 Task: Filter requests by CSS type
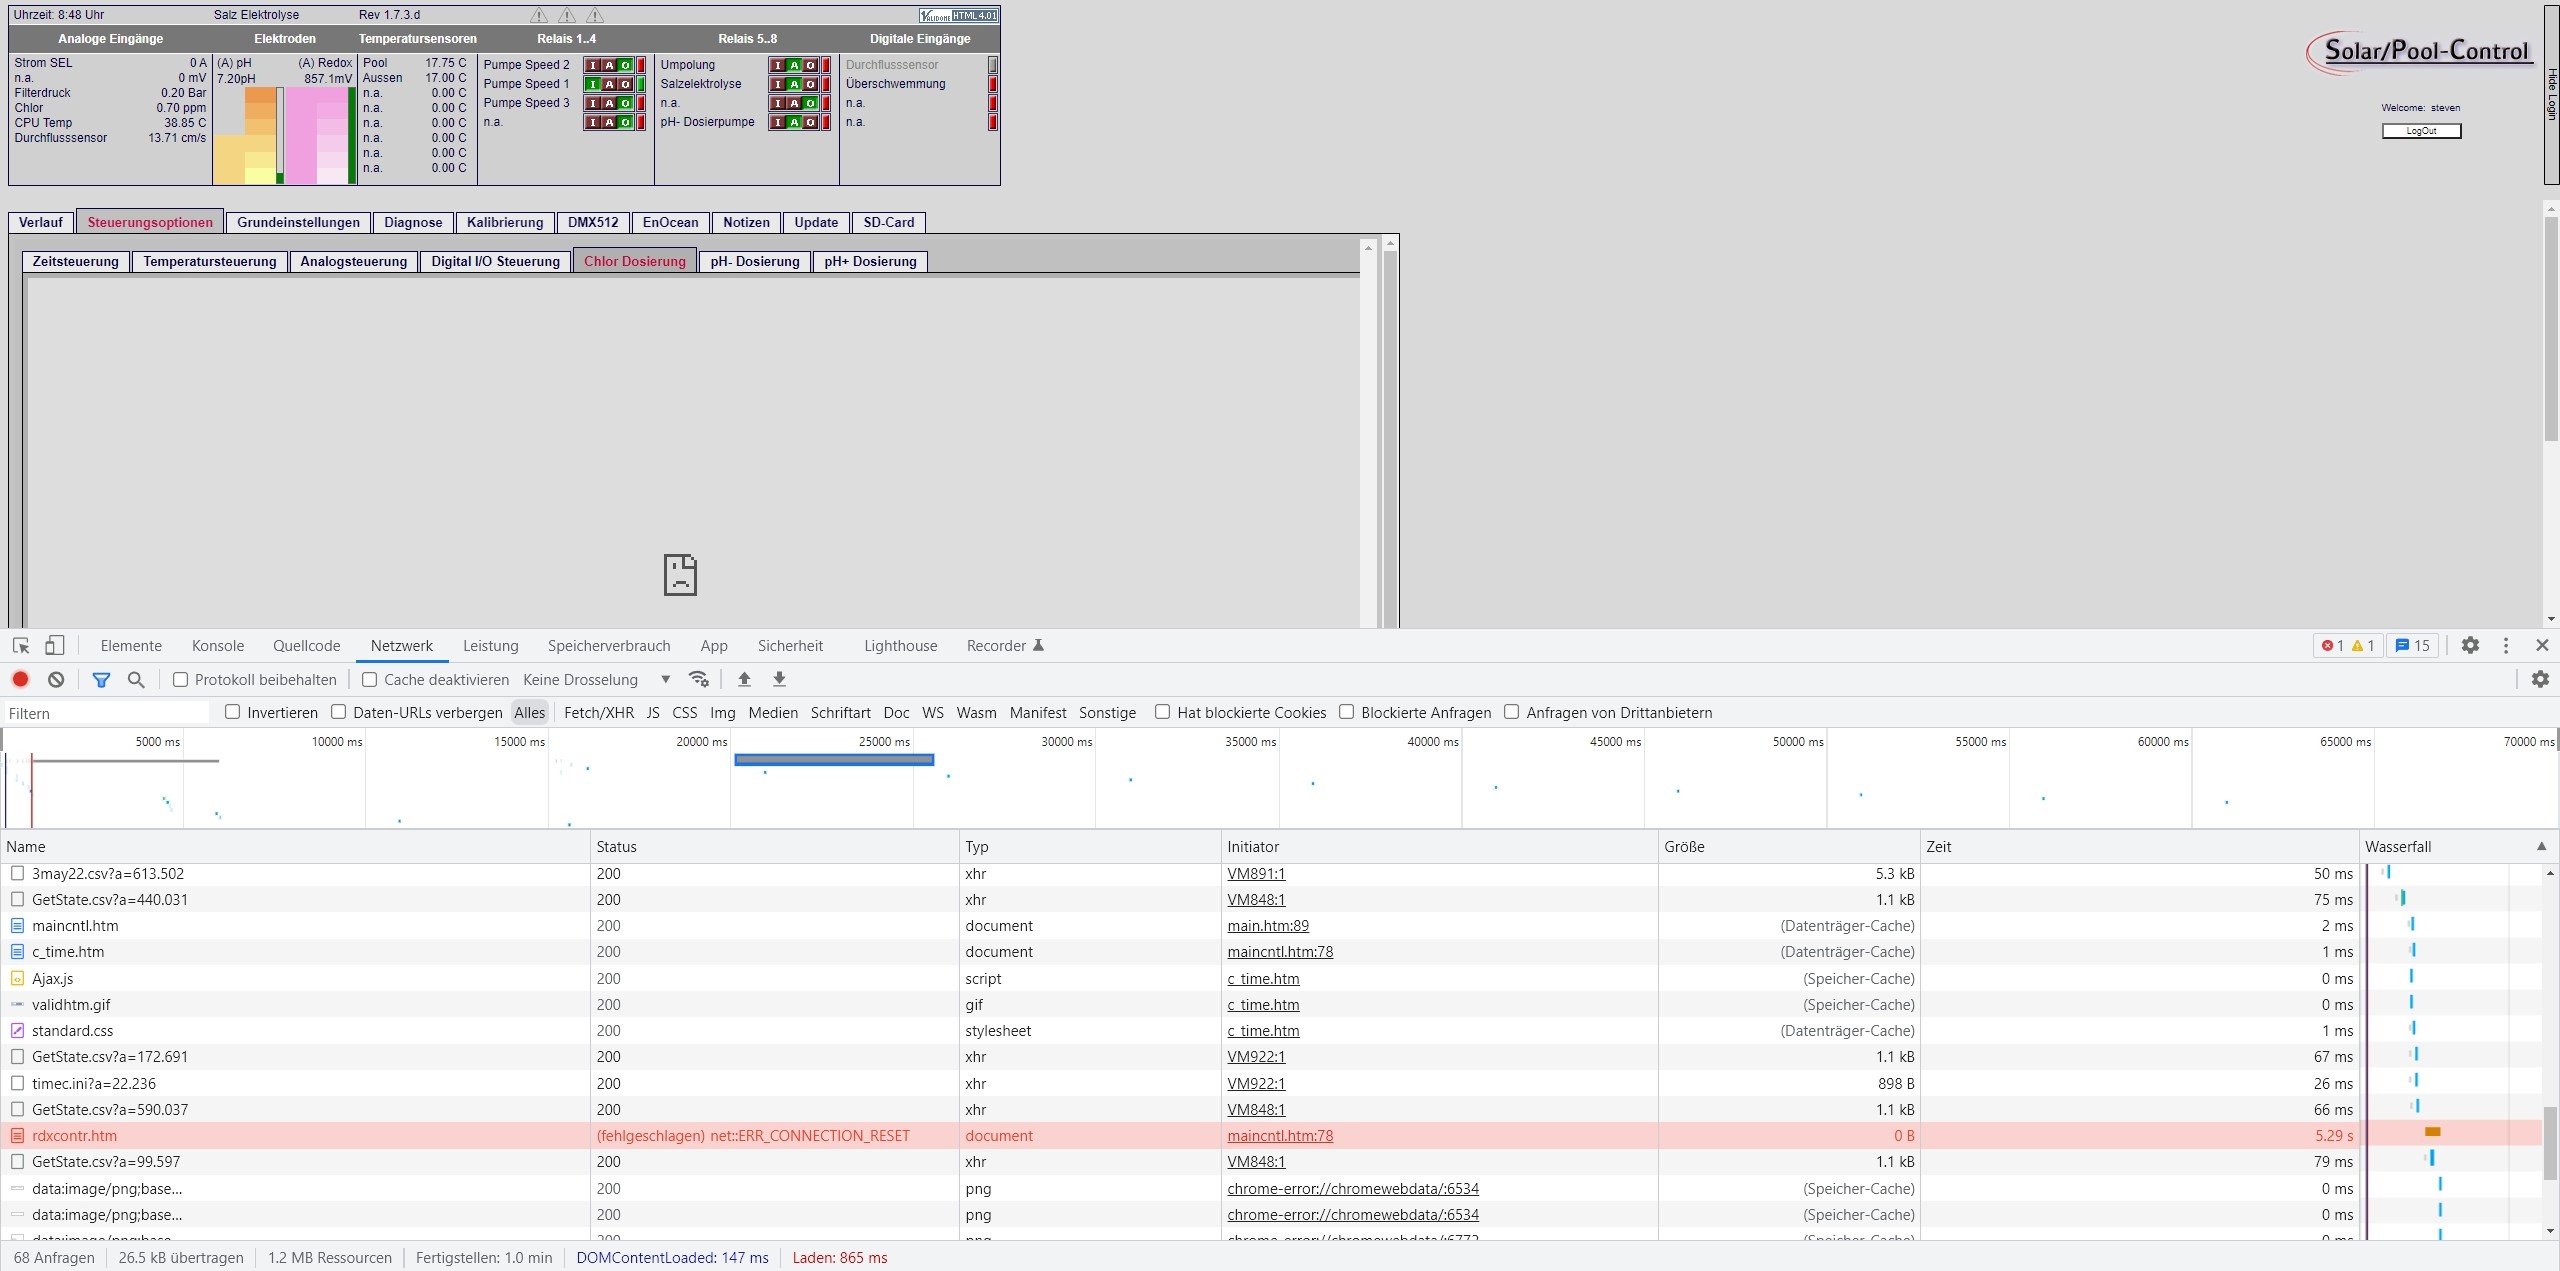(685, 712)
